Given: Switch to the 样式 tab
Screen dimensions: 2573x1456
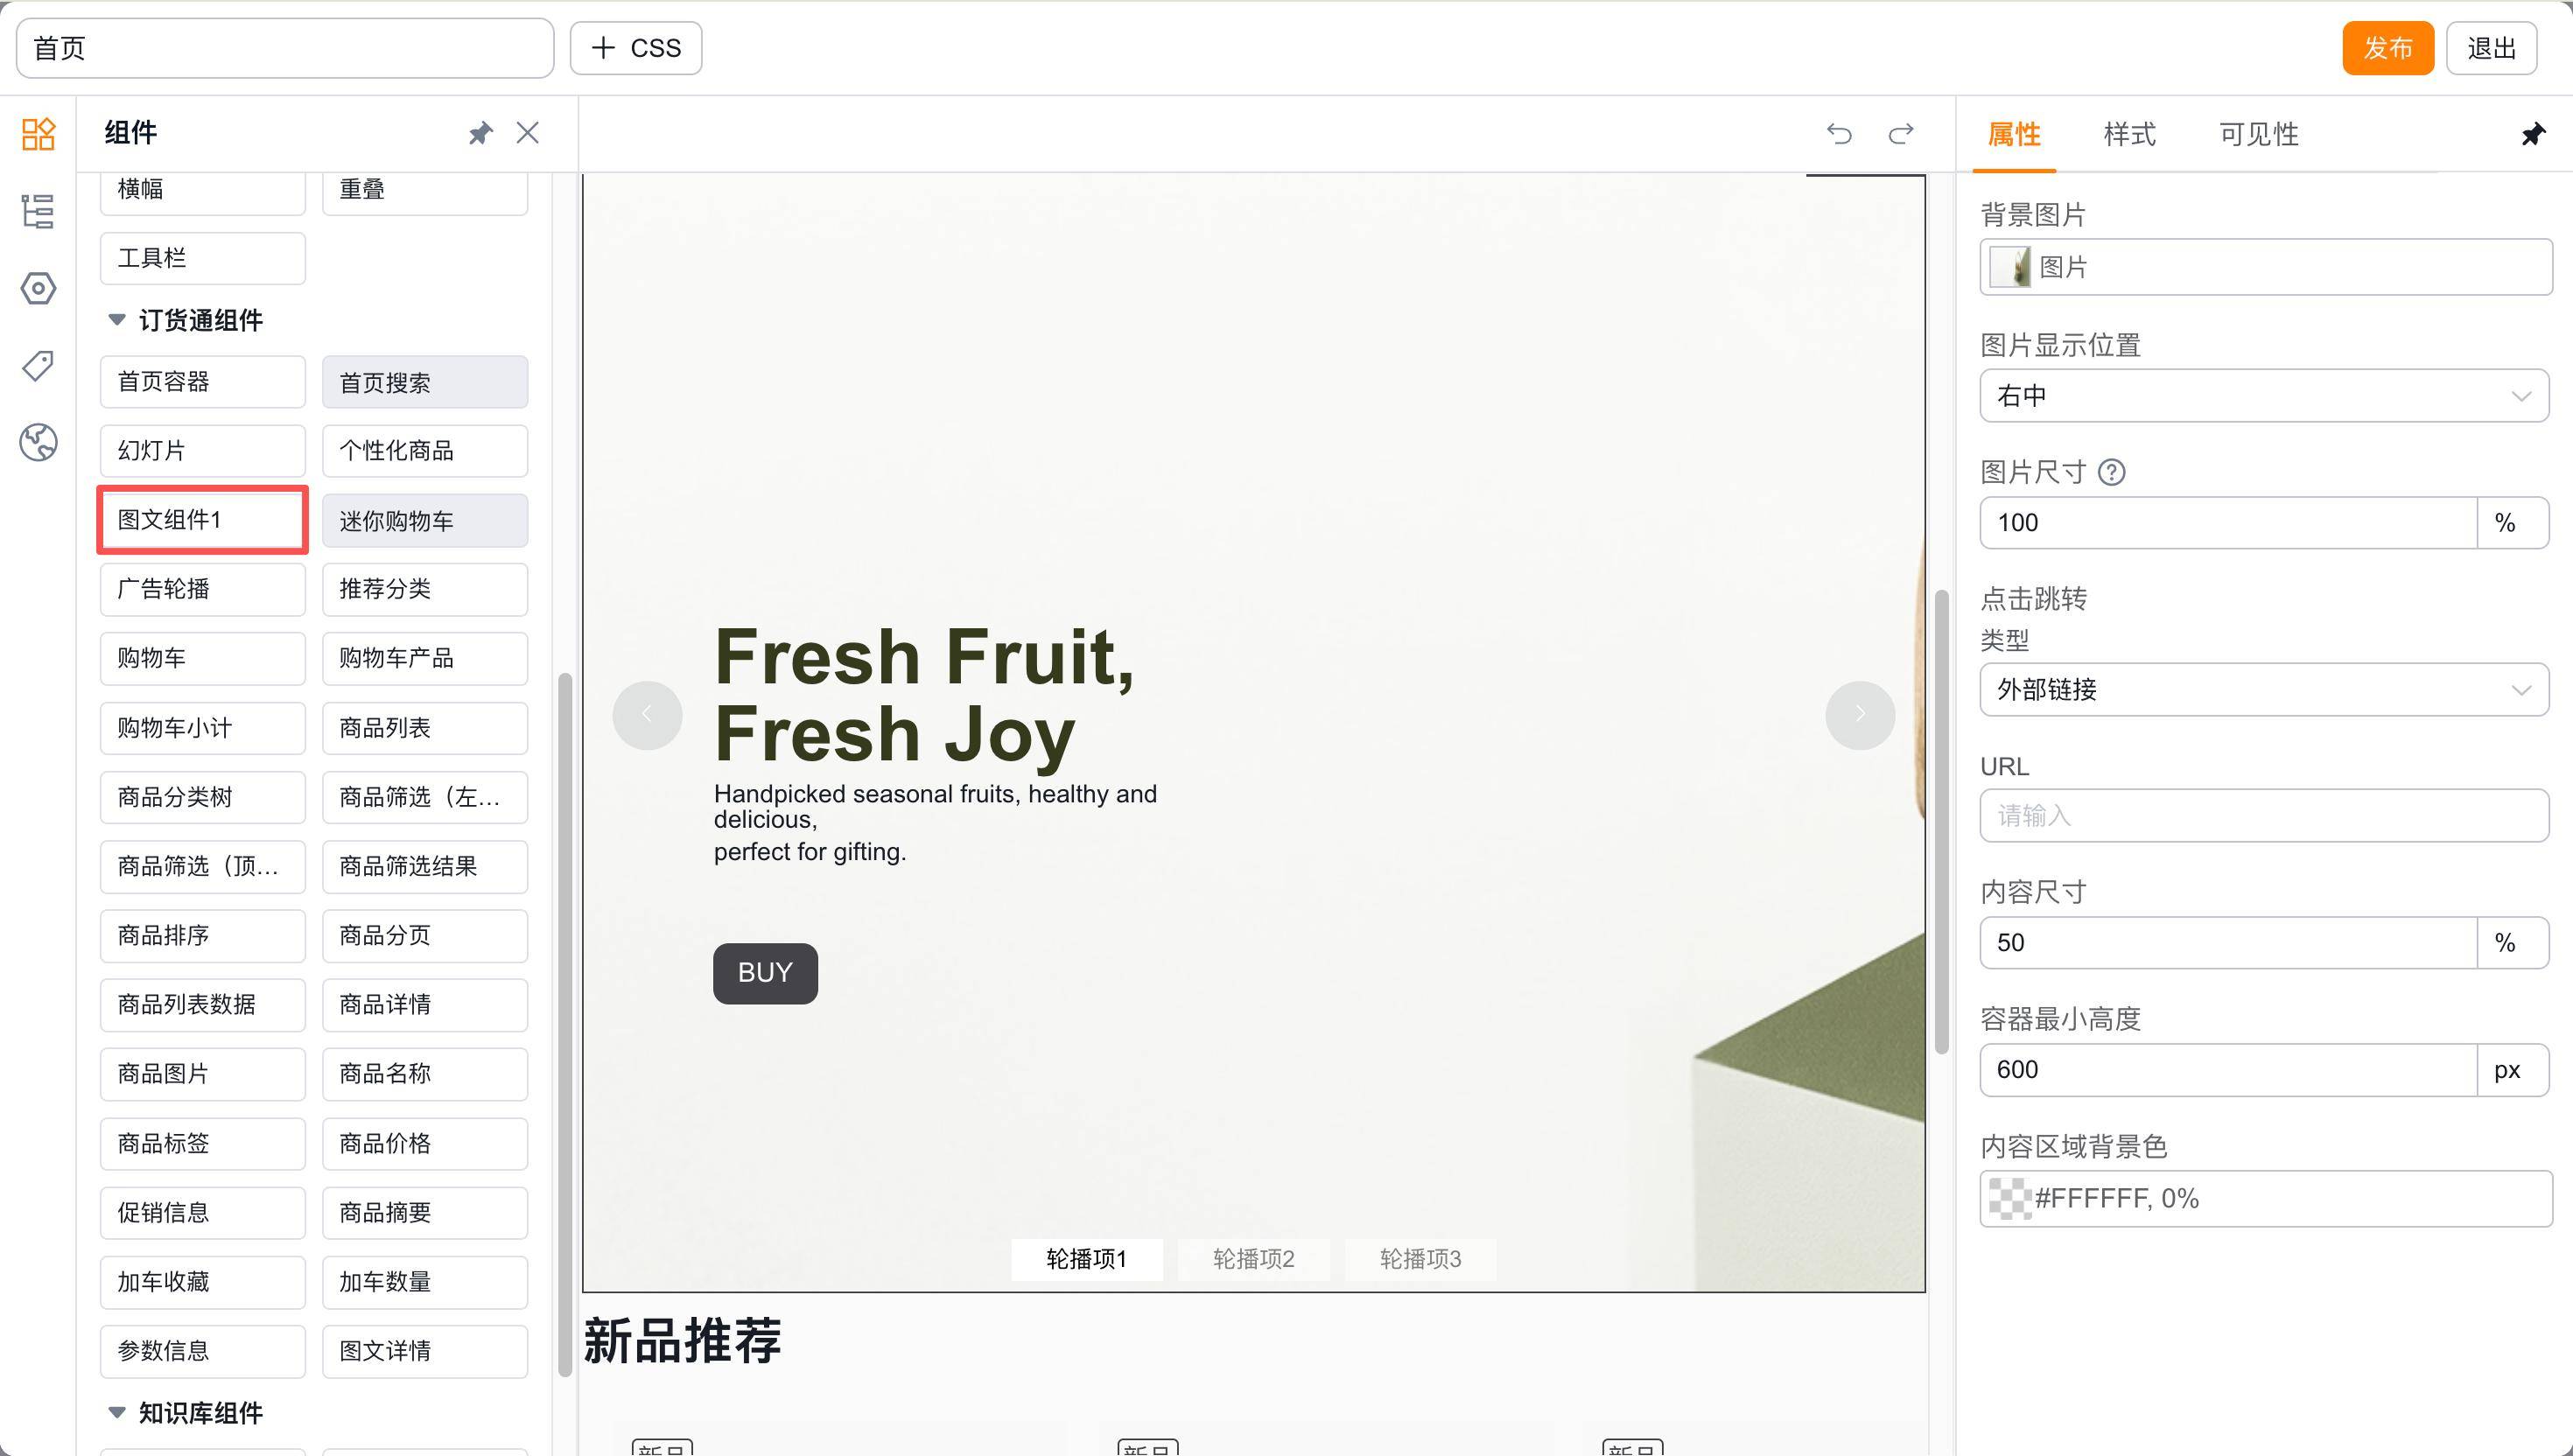Looking at the screenshot, I should [x=2129, y=134].
